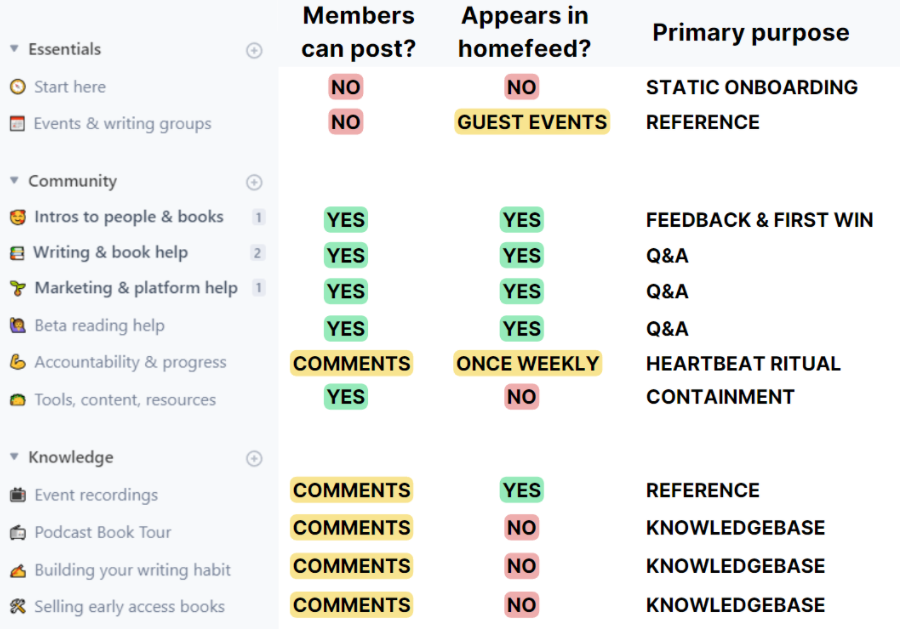903x630 pixels.
Task: Add a space with Essentials plus button
Action: pyautogui.click(x=254, y=50)
